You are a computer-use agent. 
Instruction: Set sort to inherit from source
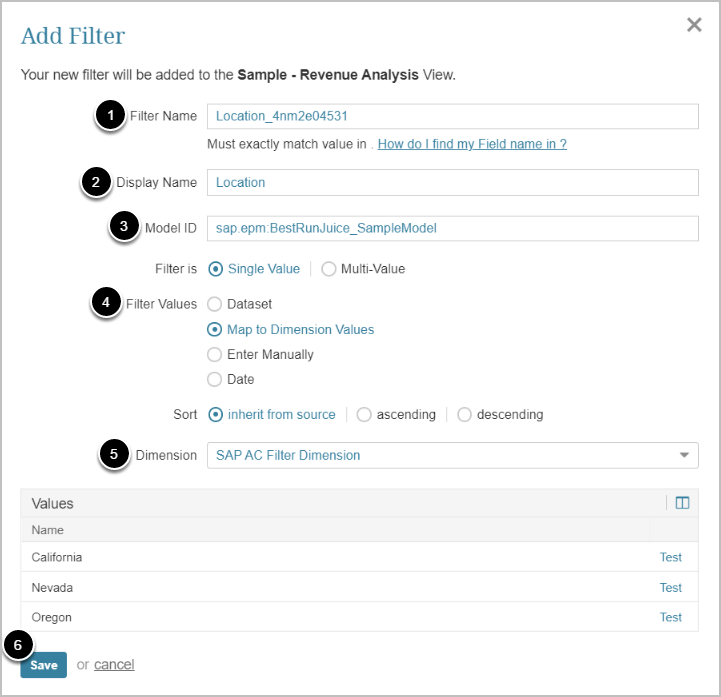coord(215,414)
